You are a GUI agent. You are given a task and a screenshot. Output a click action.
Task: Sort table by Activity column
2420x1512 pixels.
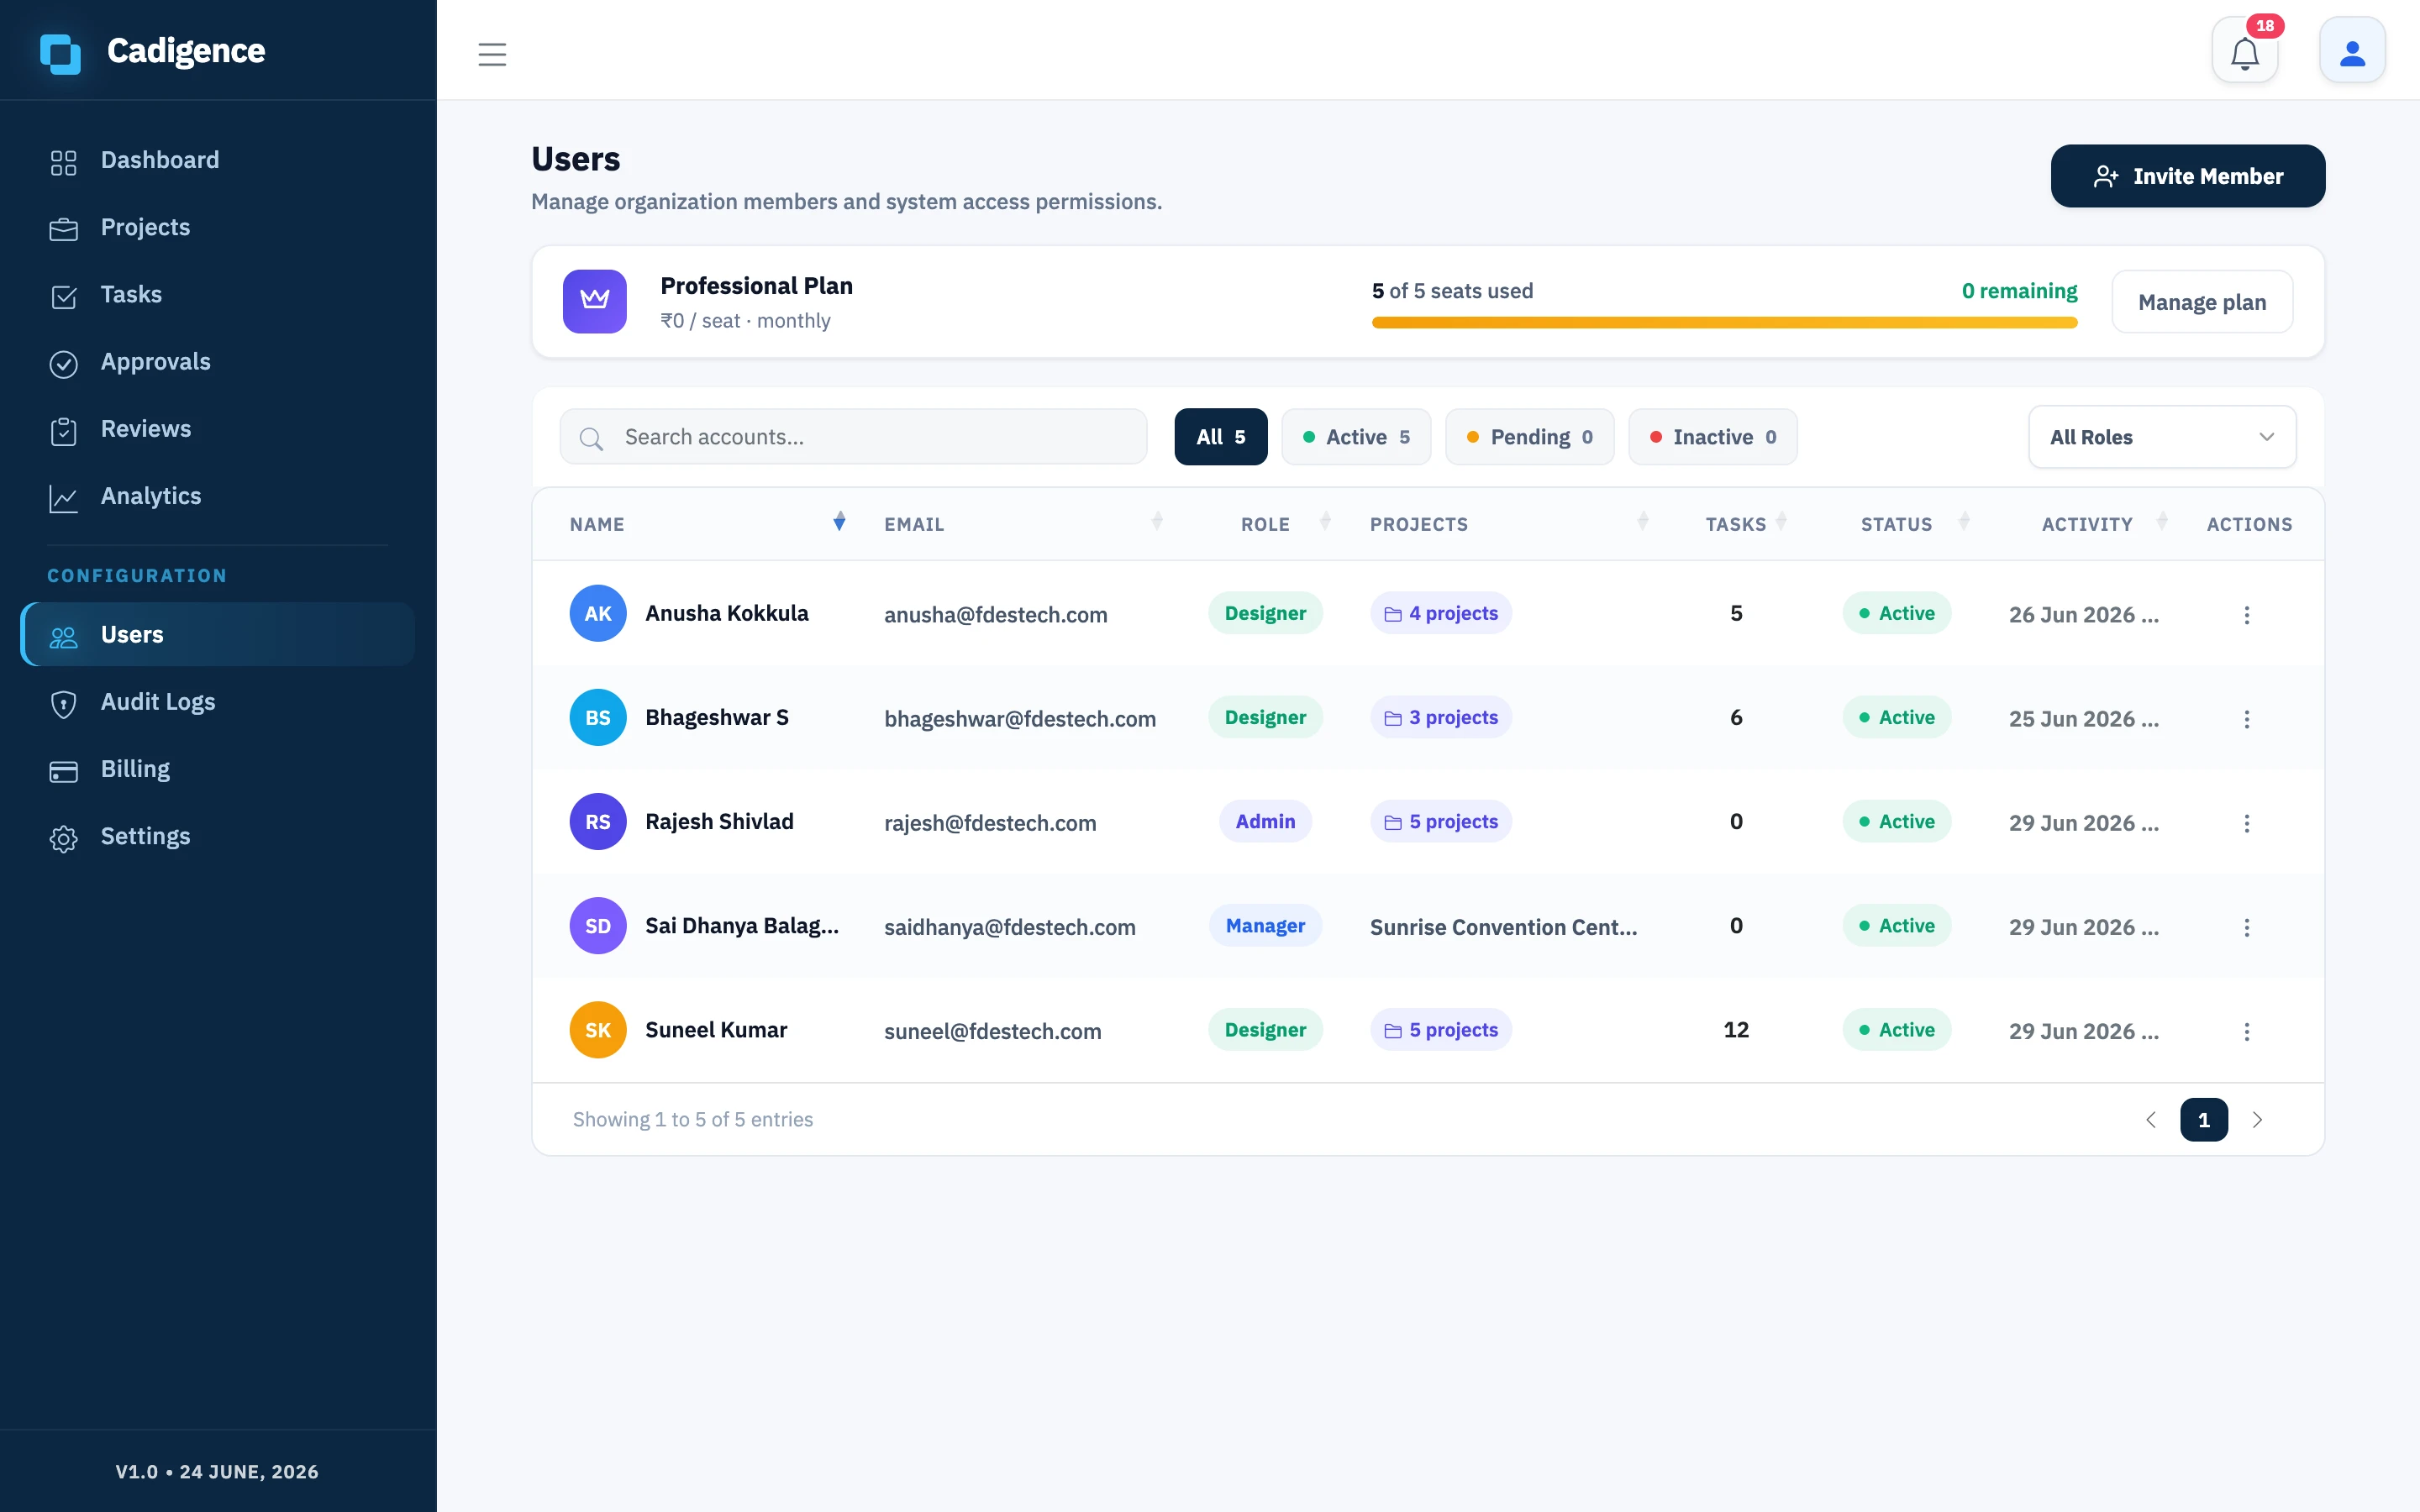[2162, 521]
